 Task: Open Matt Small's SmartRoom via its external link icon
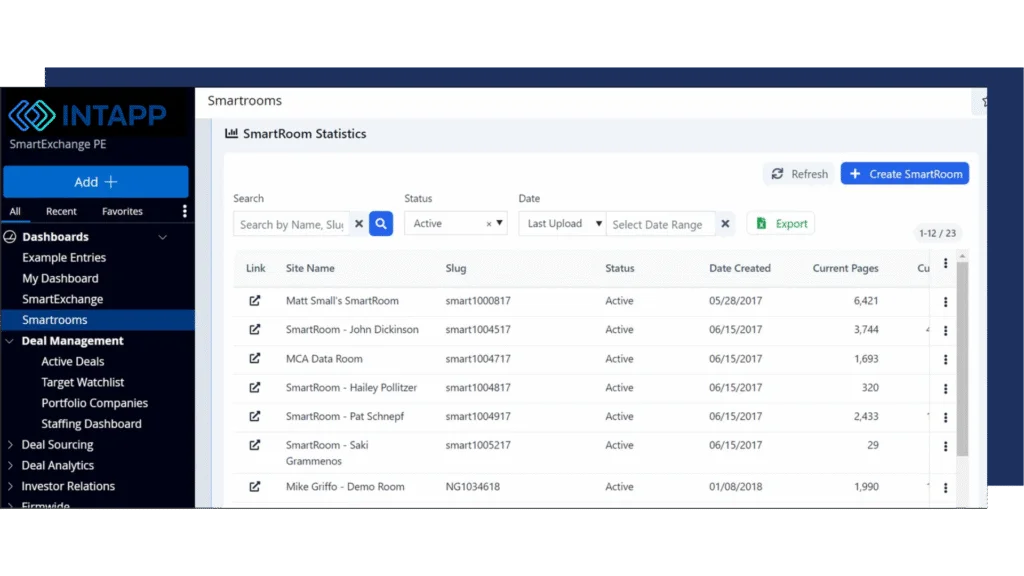pyautogui.click(x=256, y=300)
